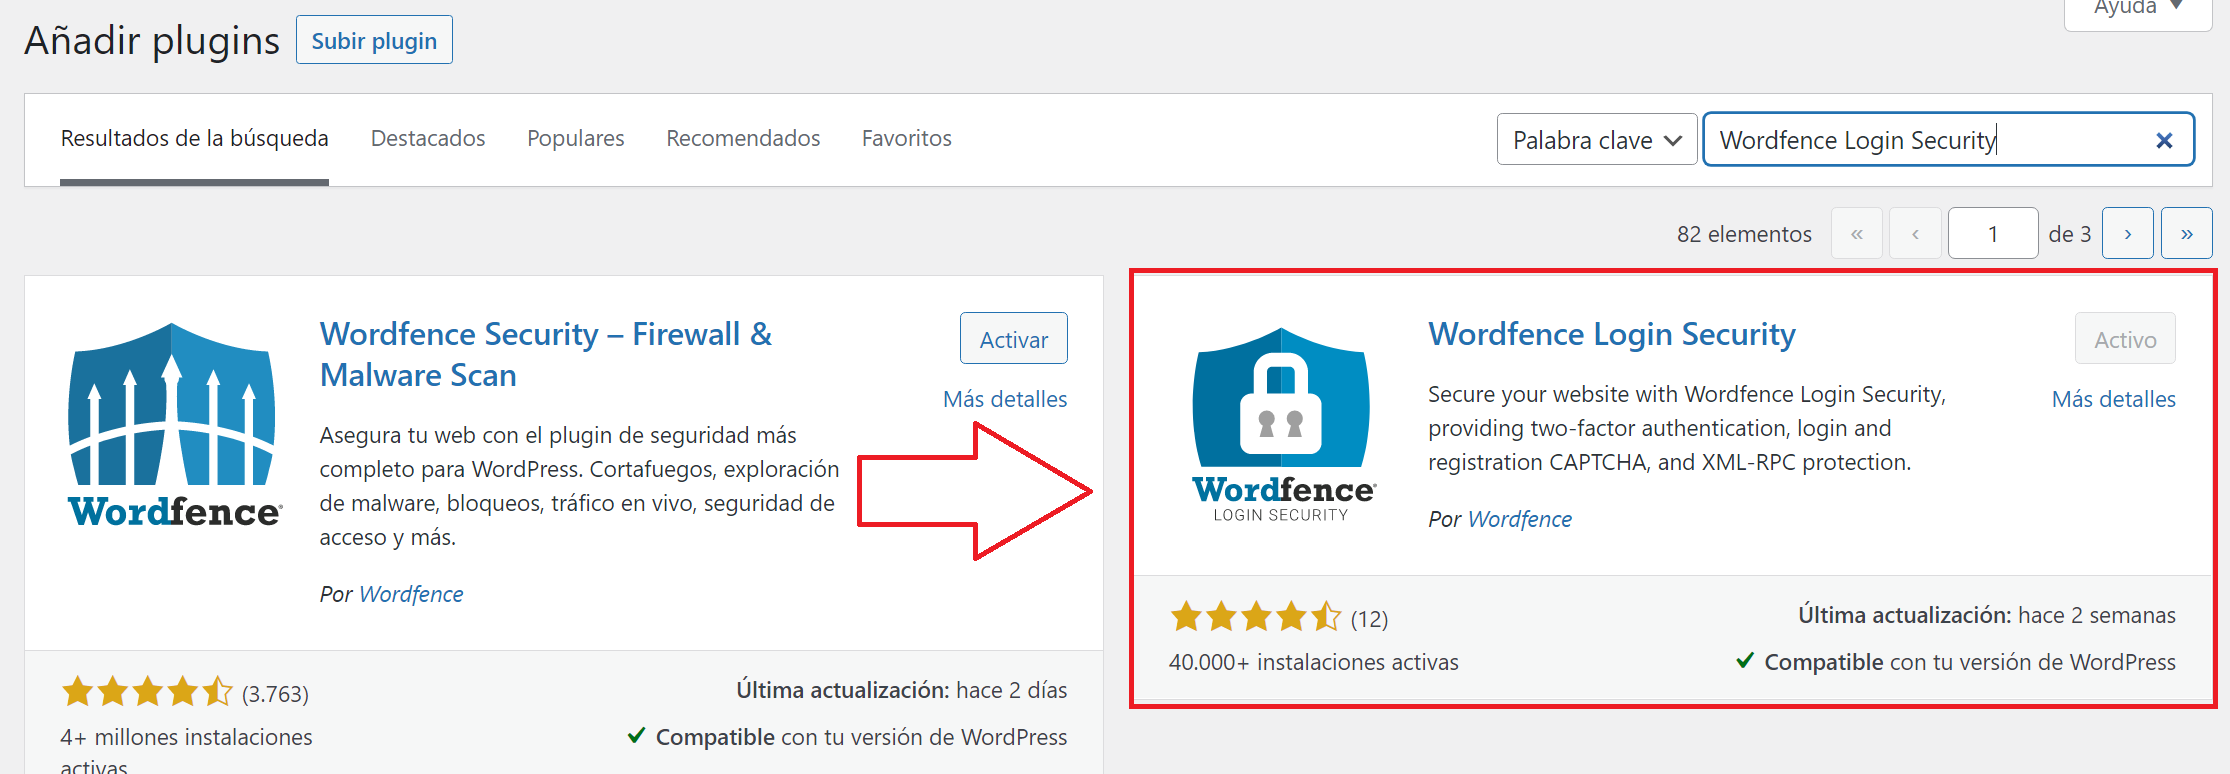Clear the plugin search field with the X icon
The width and height of the screenshot is (2230, 774).
tap(2164, 141)
